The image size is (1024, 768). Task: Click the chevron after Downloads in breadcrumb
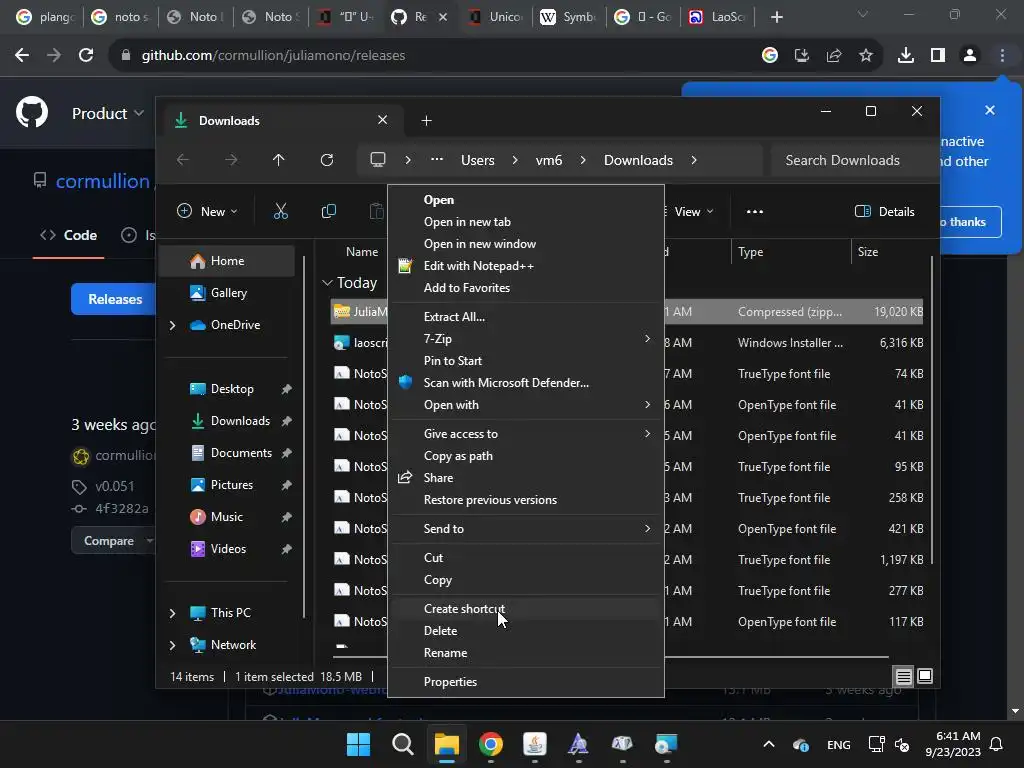tap(694, 160)
